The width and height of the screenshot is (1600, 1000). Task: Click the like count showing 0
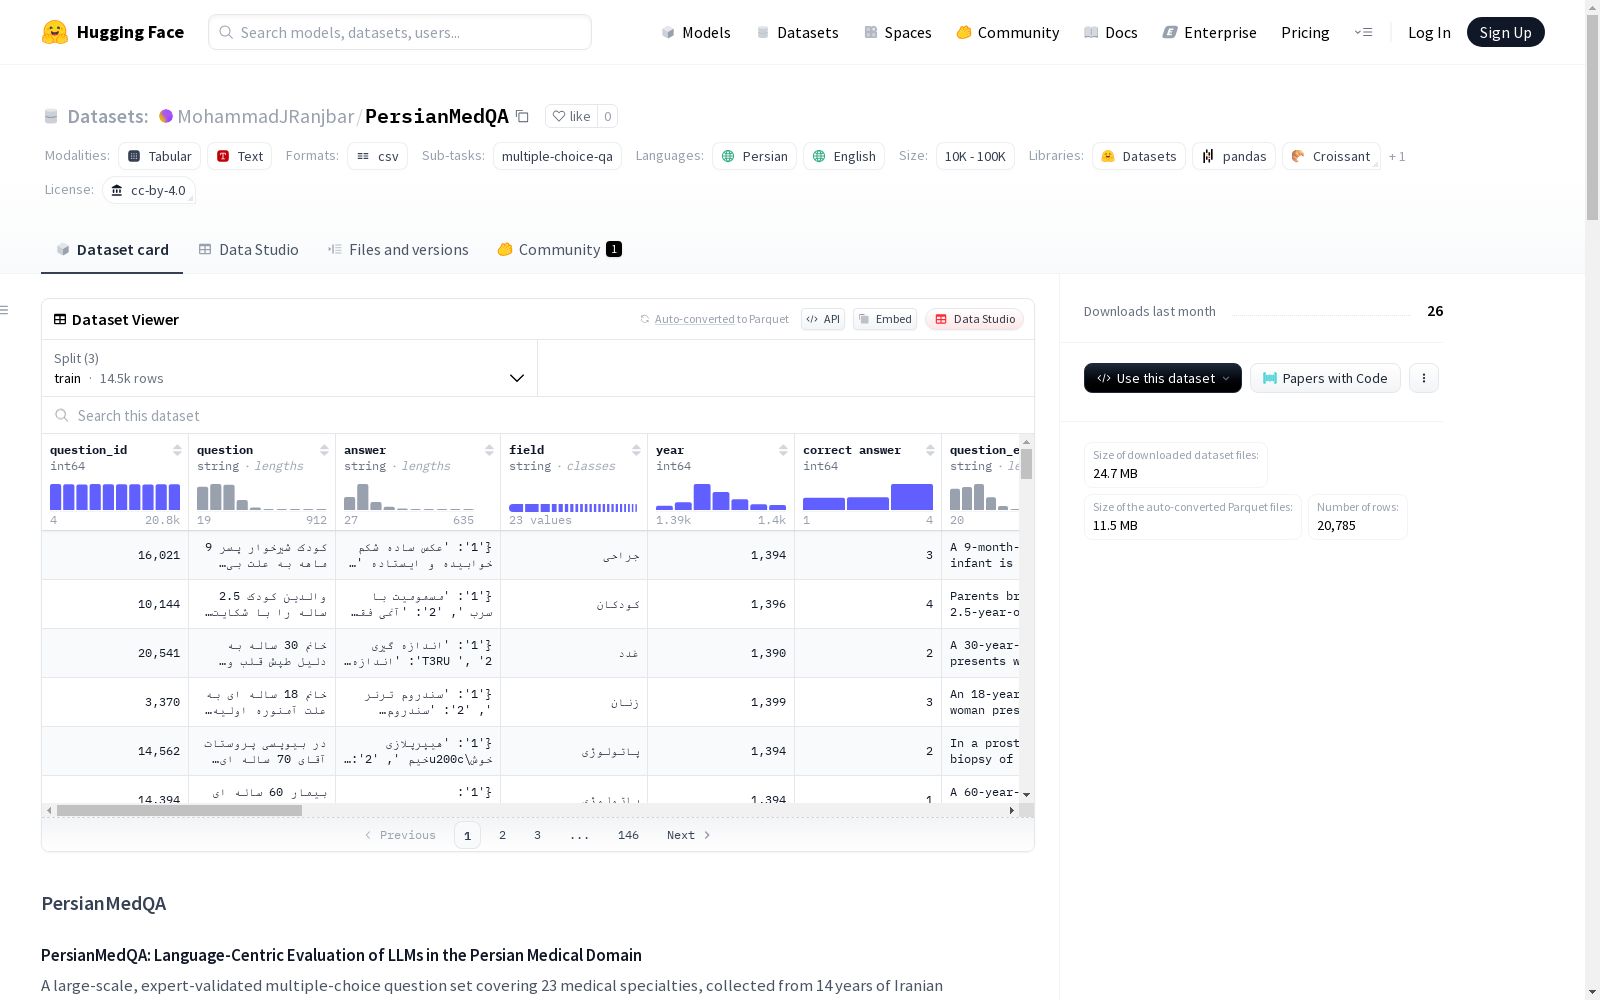click(607, 116)
